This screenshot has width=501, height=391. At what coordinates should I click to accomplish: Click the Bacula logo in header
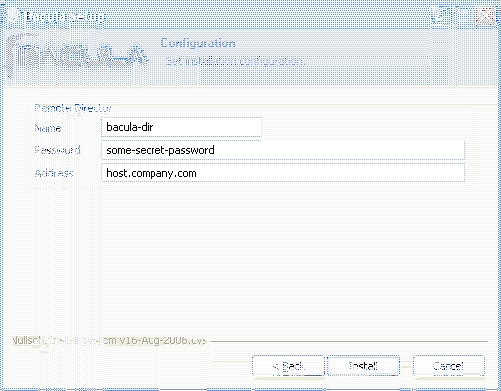point(77,57)
